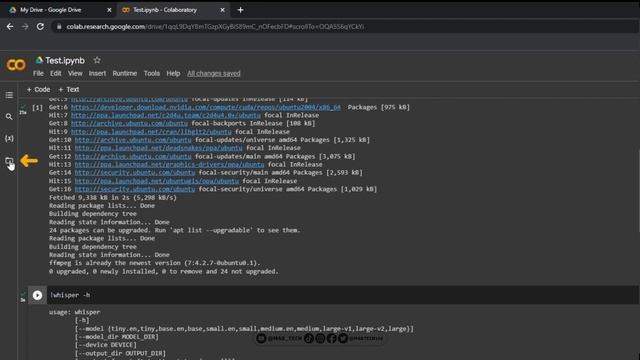The image size is (640, 360).
Task: Go back in the browser
Action: (10, 27)
